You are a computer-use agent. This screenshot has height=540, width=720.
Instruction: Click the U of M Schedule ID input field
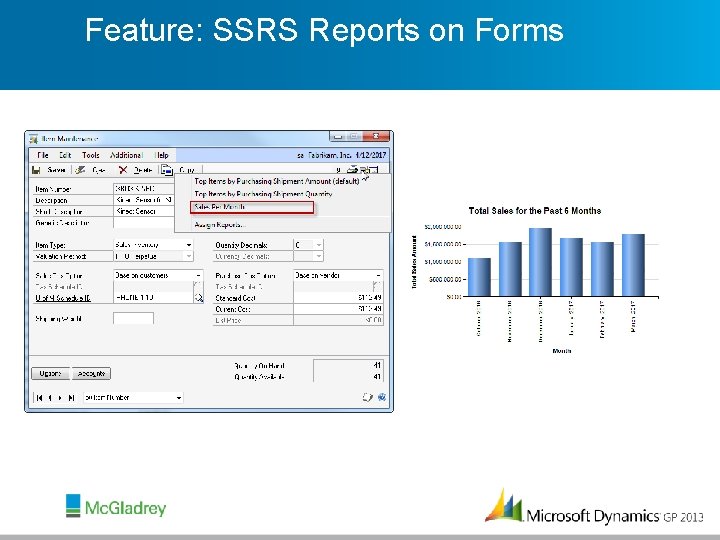click(x=153, y=298)
